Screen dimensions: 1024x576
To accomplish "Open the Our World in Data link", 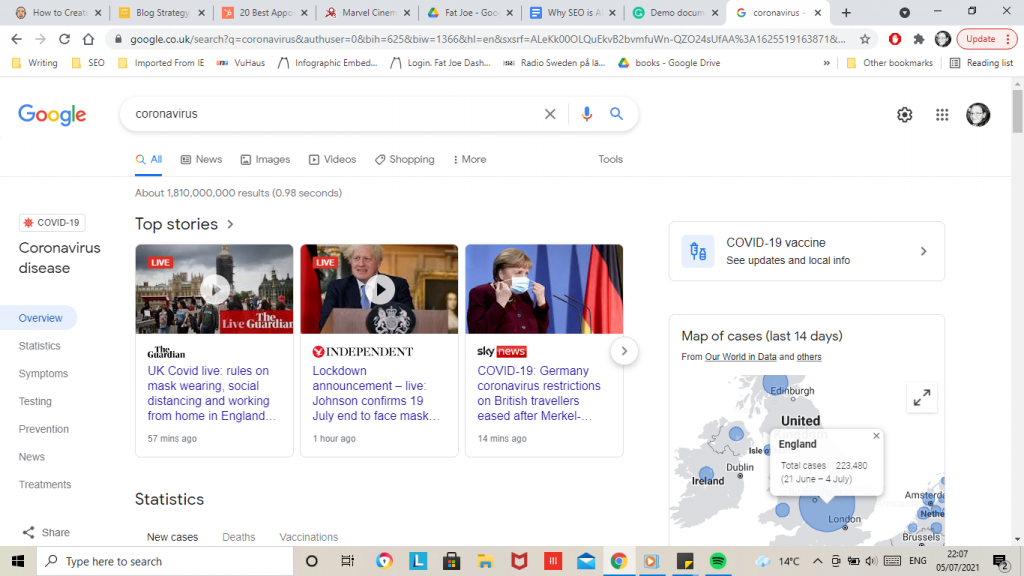I will tap(741, 357).
